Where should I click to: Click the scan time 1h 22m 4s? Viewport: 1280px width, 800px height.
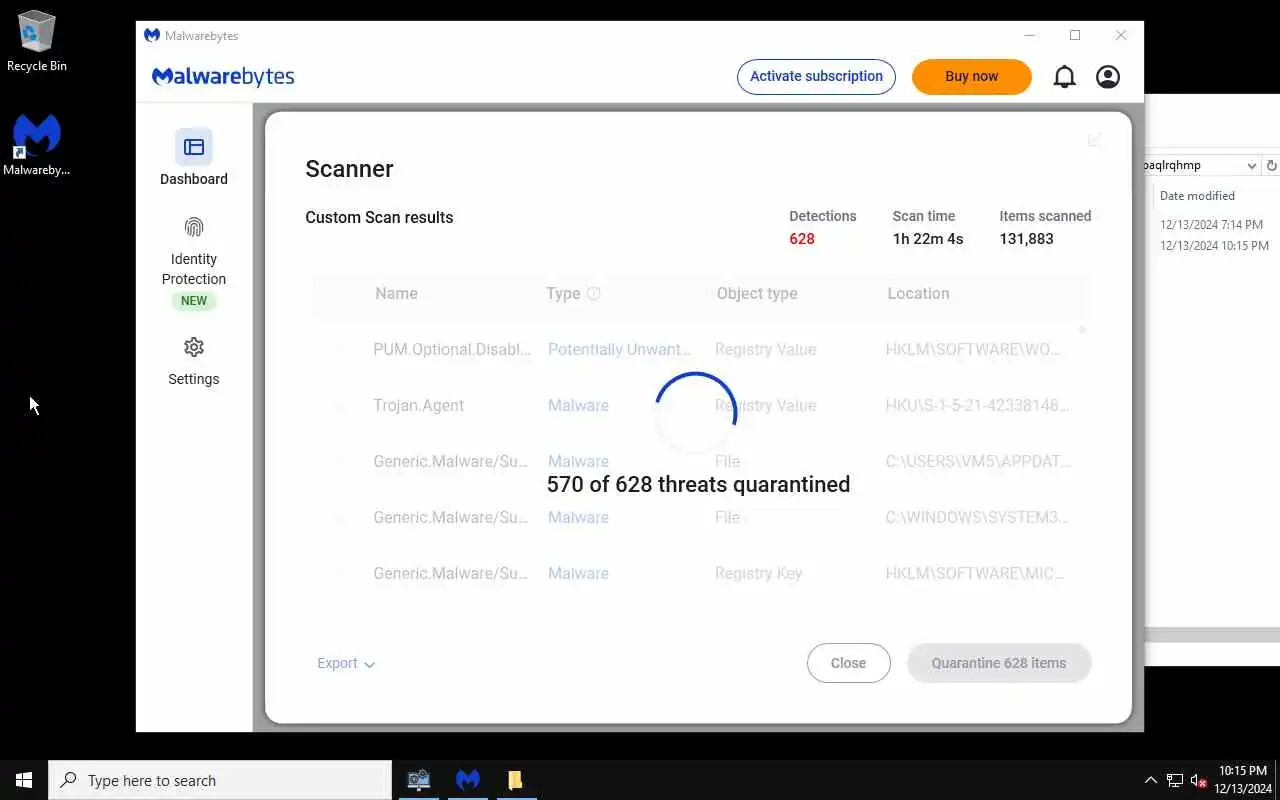pyautogui.click(x=928, y=239)
